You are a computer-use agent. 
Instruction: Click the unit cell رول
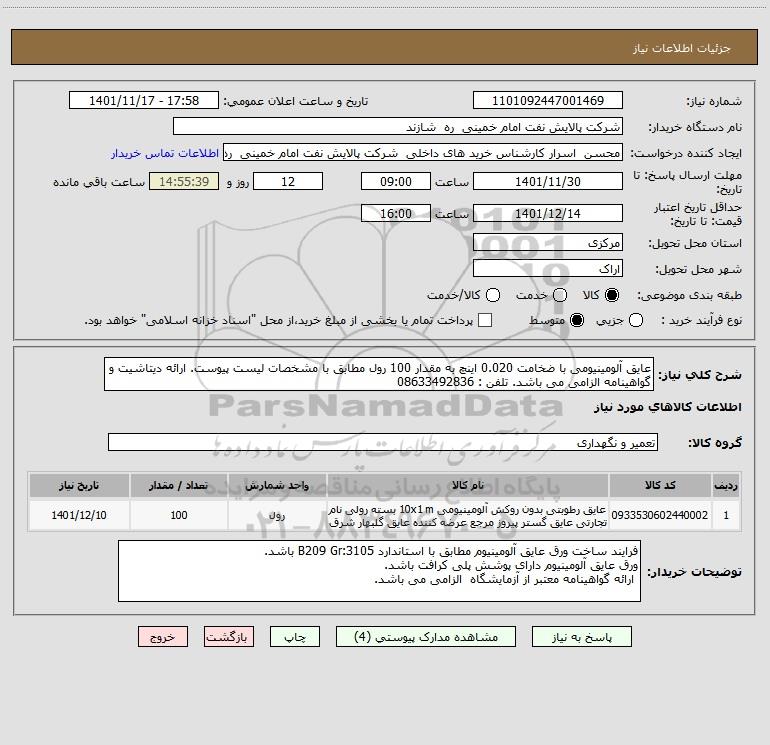coord(277,515)
